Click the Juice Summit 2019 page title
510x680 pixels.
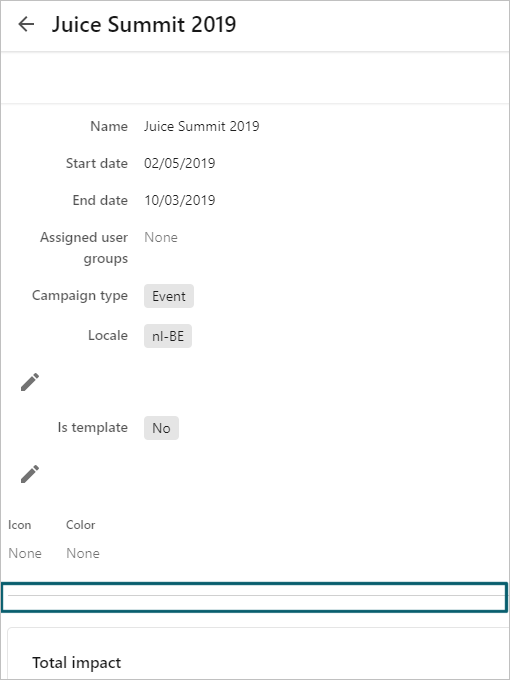144,24
